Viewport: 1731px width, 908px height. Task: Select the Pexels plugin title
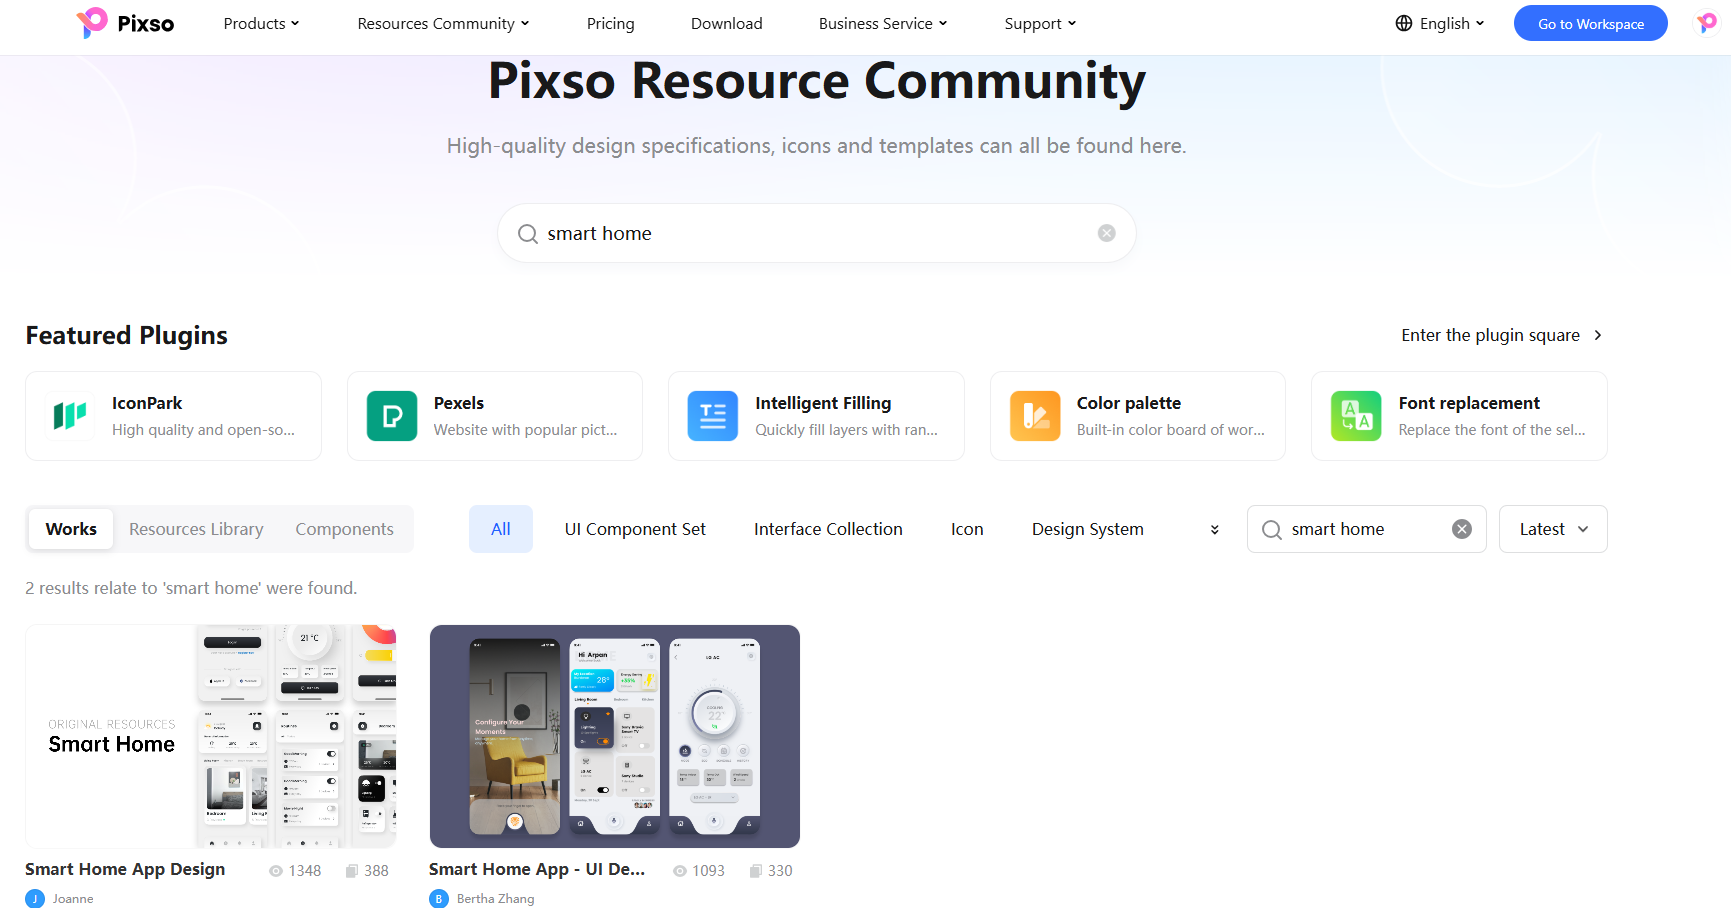459,403
